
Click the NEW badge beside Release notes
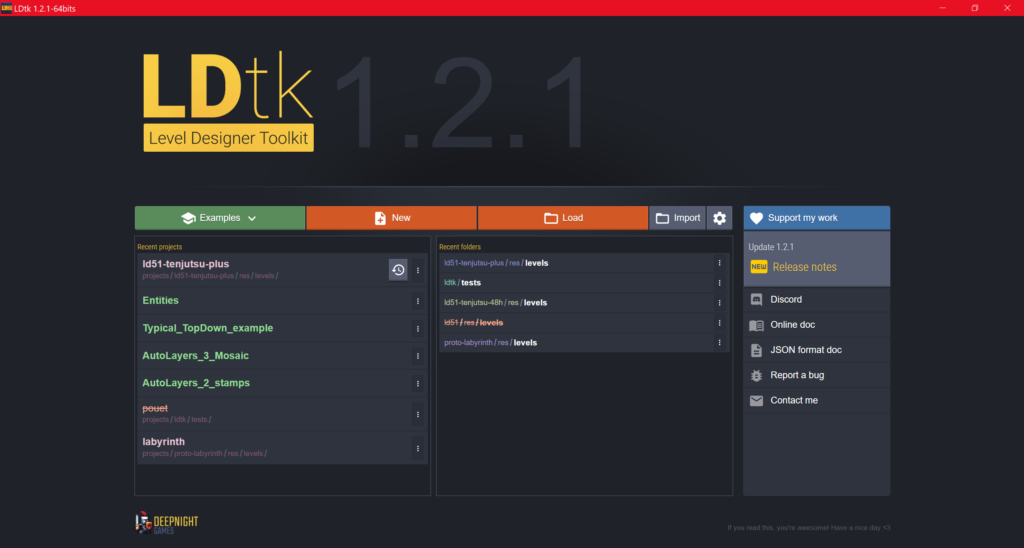[759, 266]
